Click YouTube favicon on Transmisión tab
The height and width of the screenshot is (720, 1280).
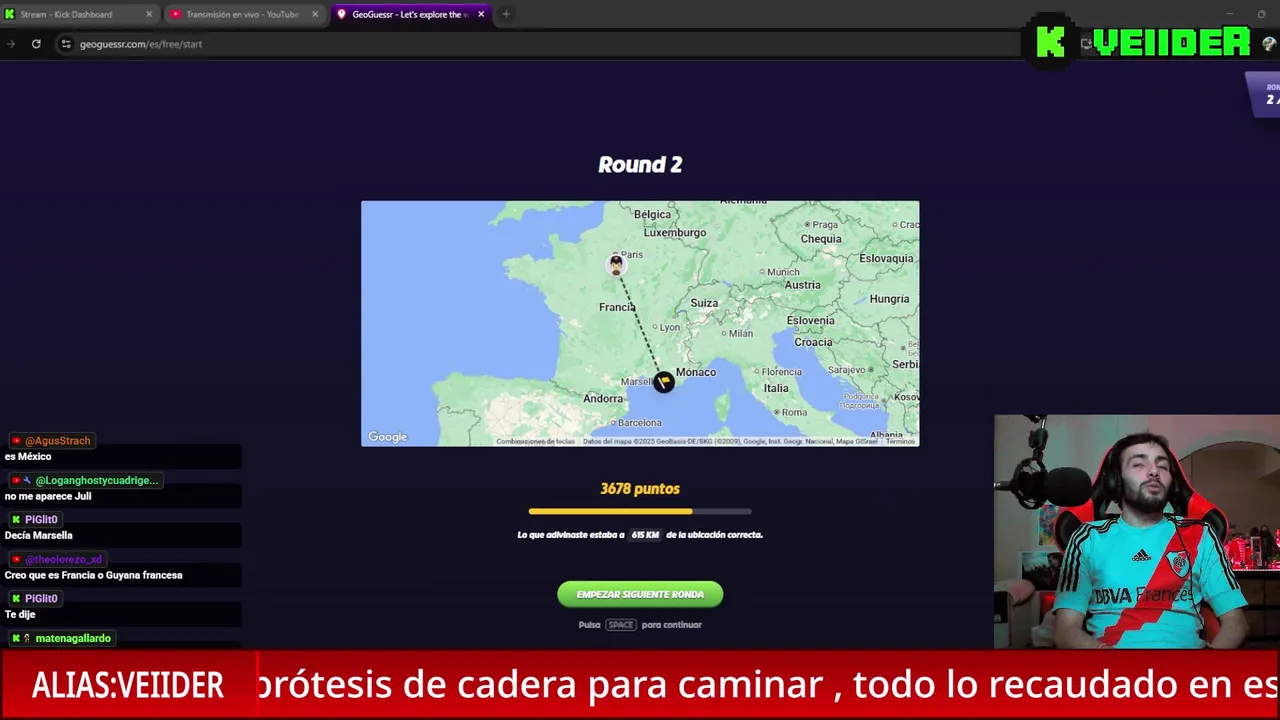coord(176,14)
